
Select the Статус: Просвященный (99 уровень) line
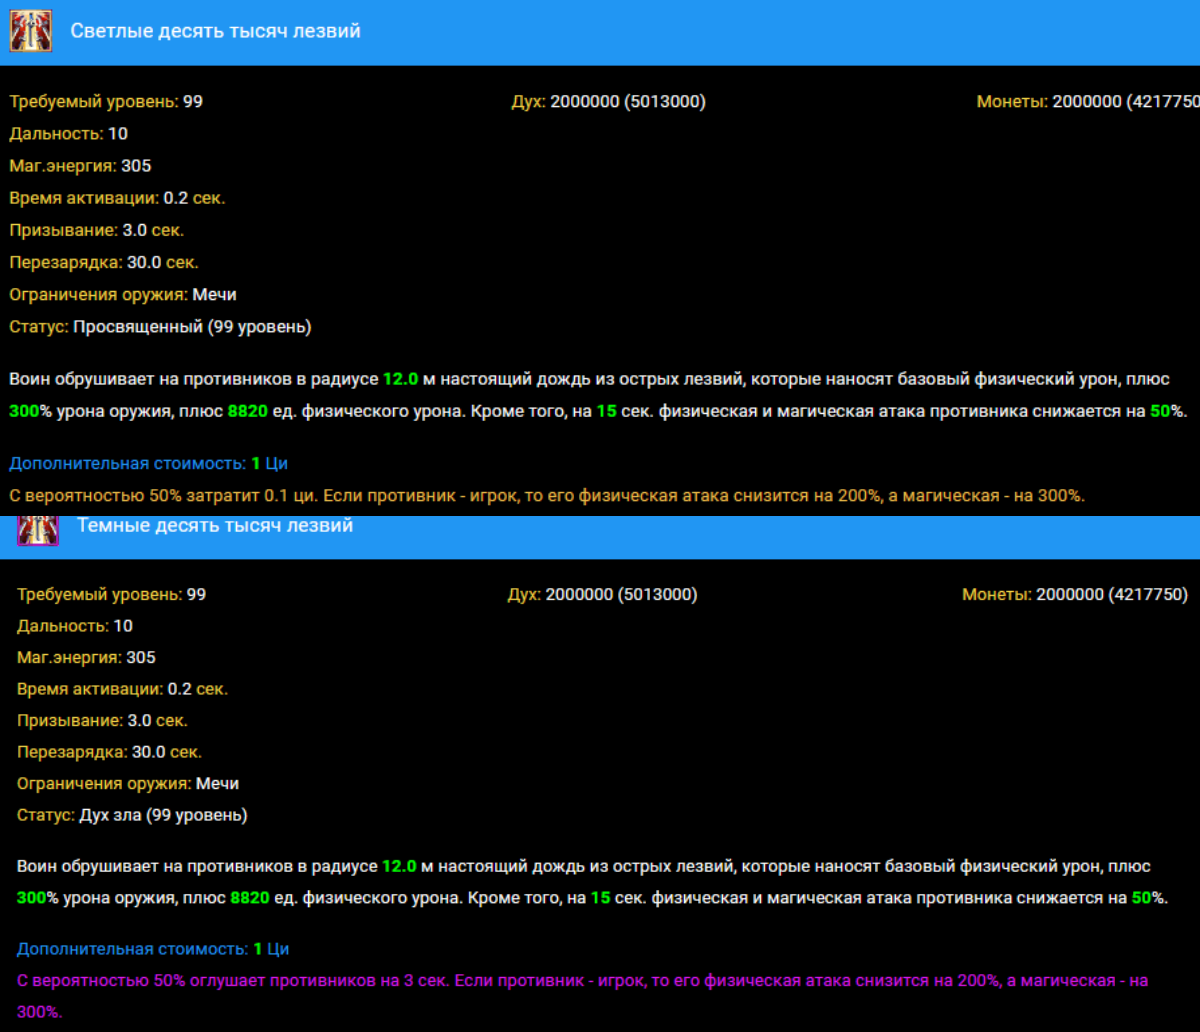160,327
